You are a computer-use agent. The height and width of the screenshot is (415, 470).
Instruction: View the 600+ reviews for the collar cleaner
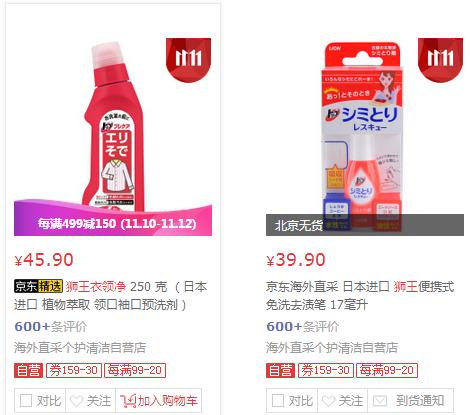pos(51,327)
